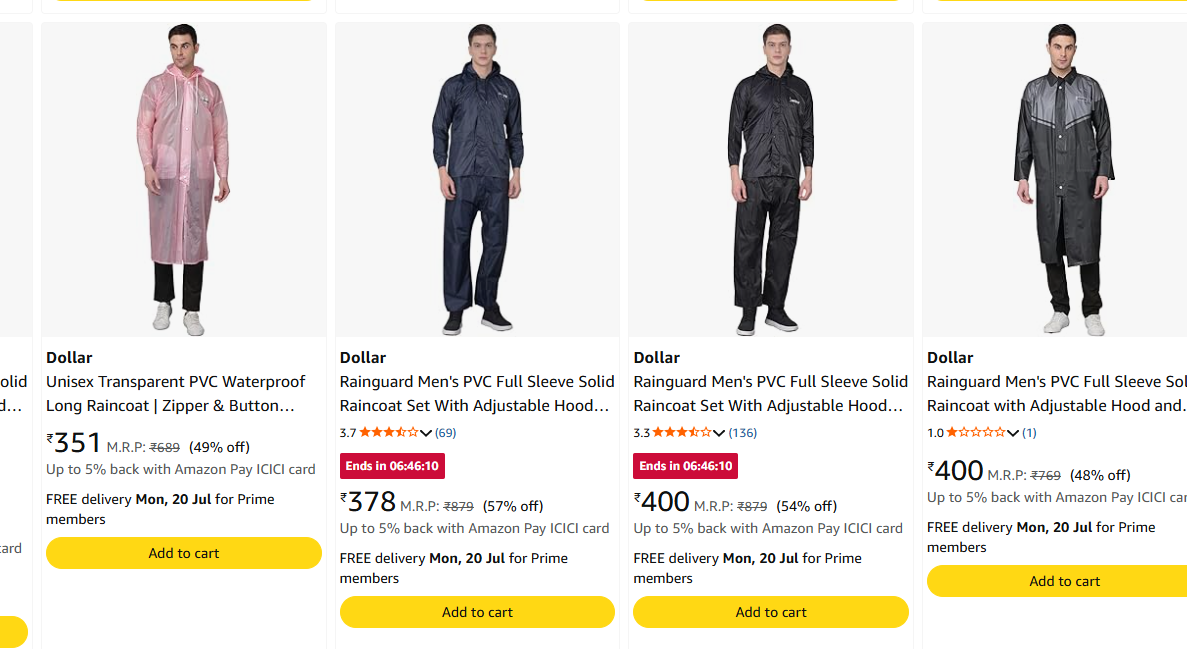Open the 136 reviews link
The height and width of the screenshot is (649, 1187).
tap(743, 433)
